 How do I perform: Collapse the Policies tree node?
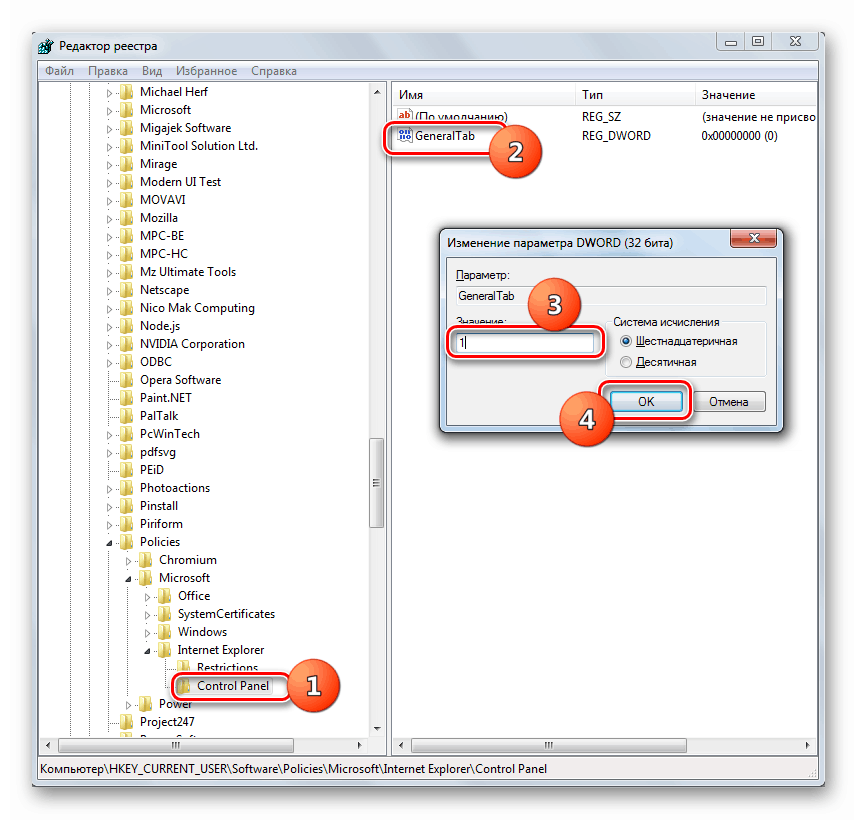tap(109, 543)
